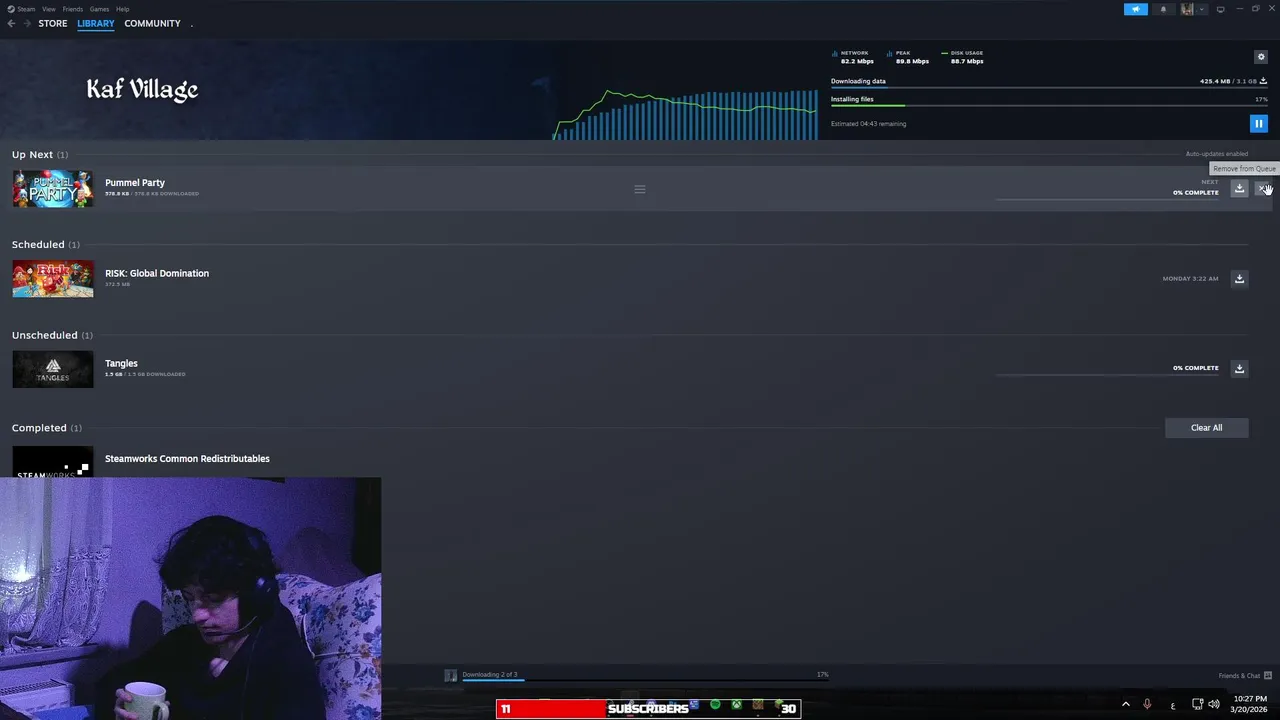The height and width of the screenshot is (720, 1280).
Task: Click the Peak 89.8 Mbps stat
Action: tap(908, 57)
